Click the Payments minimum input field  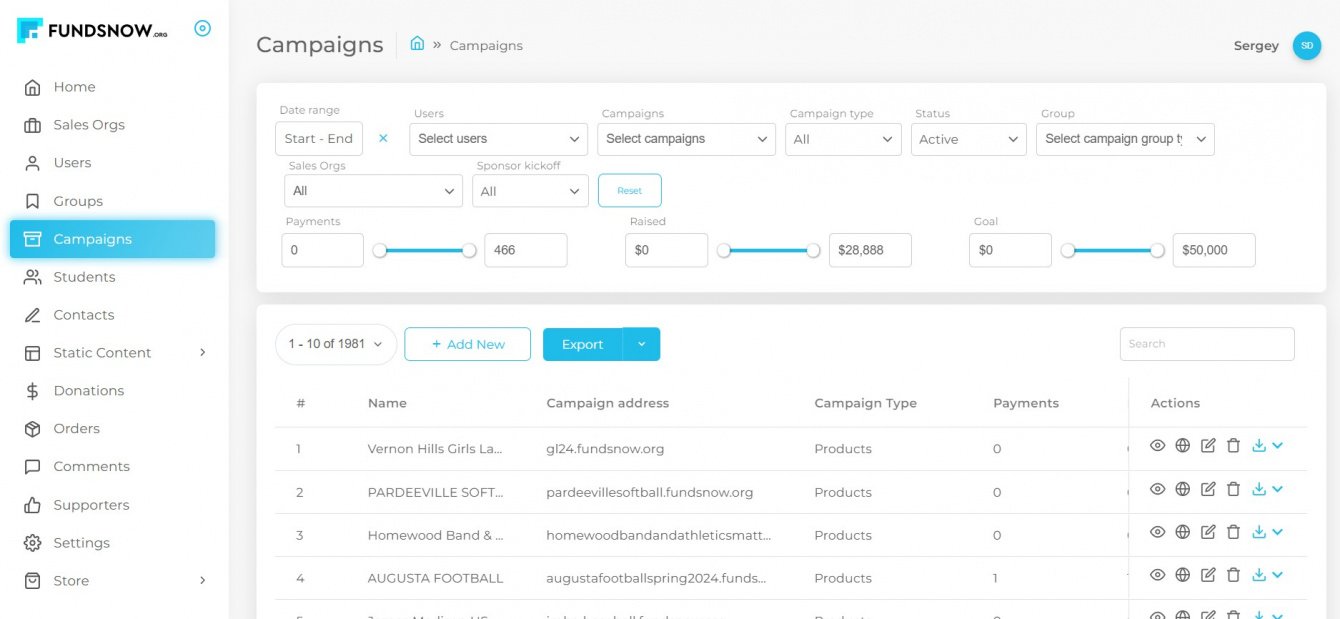[322, 250]
